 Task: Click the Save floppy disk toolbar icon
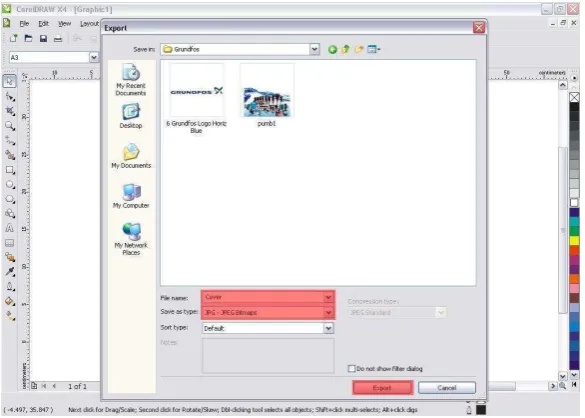pyautogui.click(x=43, y=38)
